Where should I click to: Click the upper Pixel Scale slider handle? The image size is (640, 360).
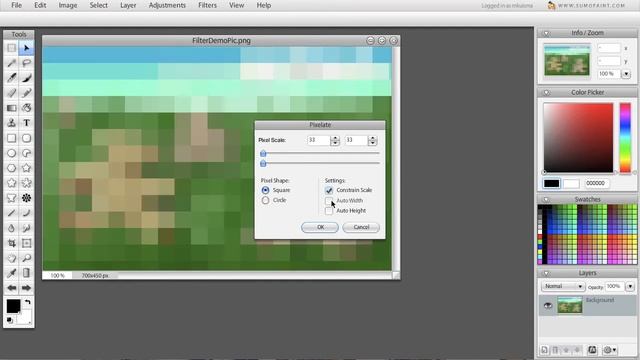(263, 153)
